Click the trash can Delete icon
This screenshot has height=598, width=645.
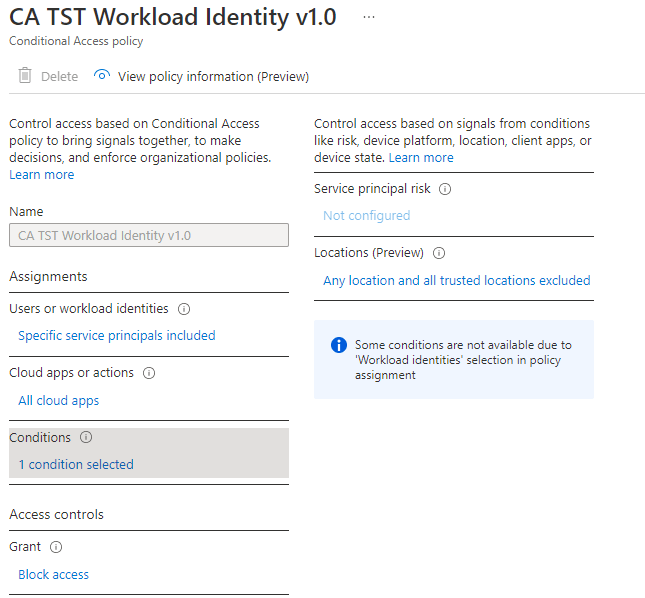[x=25, y=76]
